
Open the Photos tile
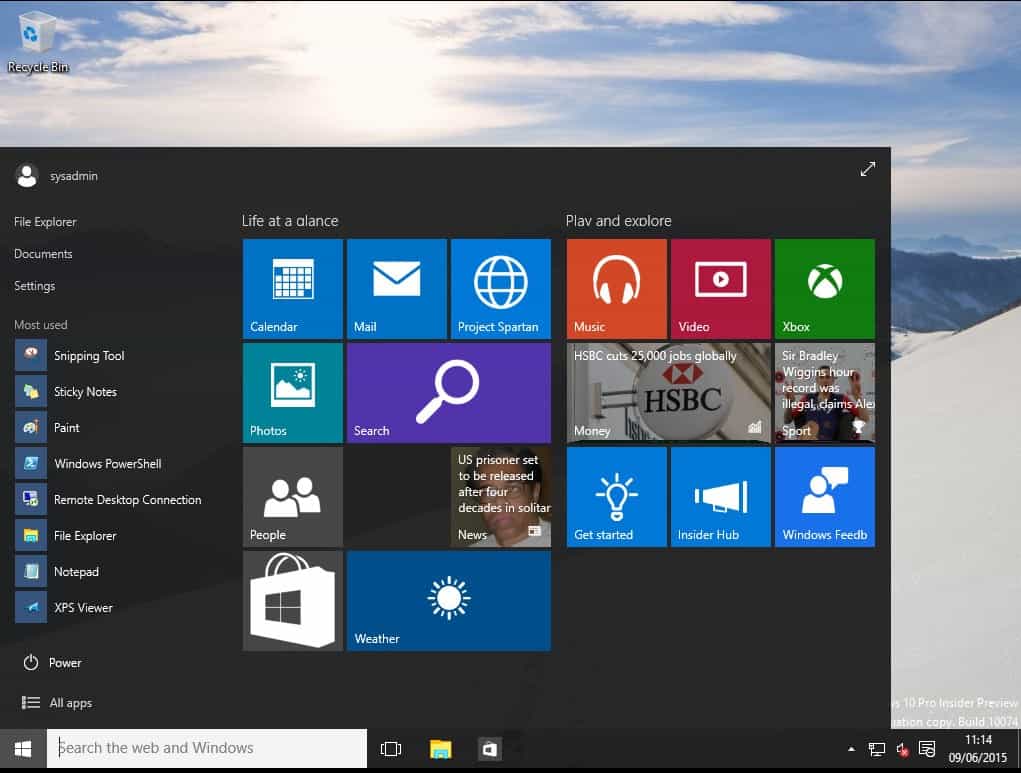(x=292, y=392)
